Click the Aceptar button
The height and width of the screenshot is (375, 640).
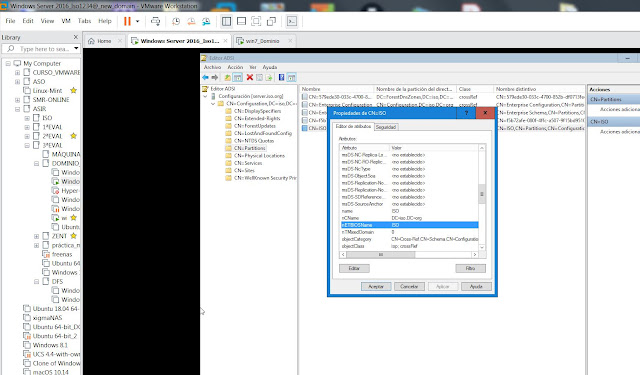(376, 286)
